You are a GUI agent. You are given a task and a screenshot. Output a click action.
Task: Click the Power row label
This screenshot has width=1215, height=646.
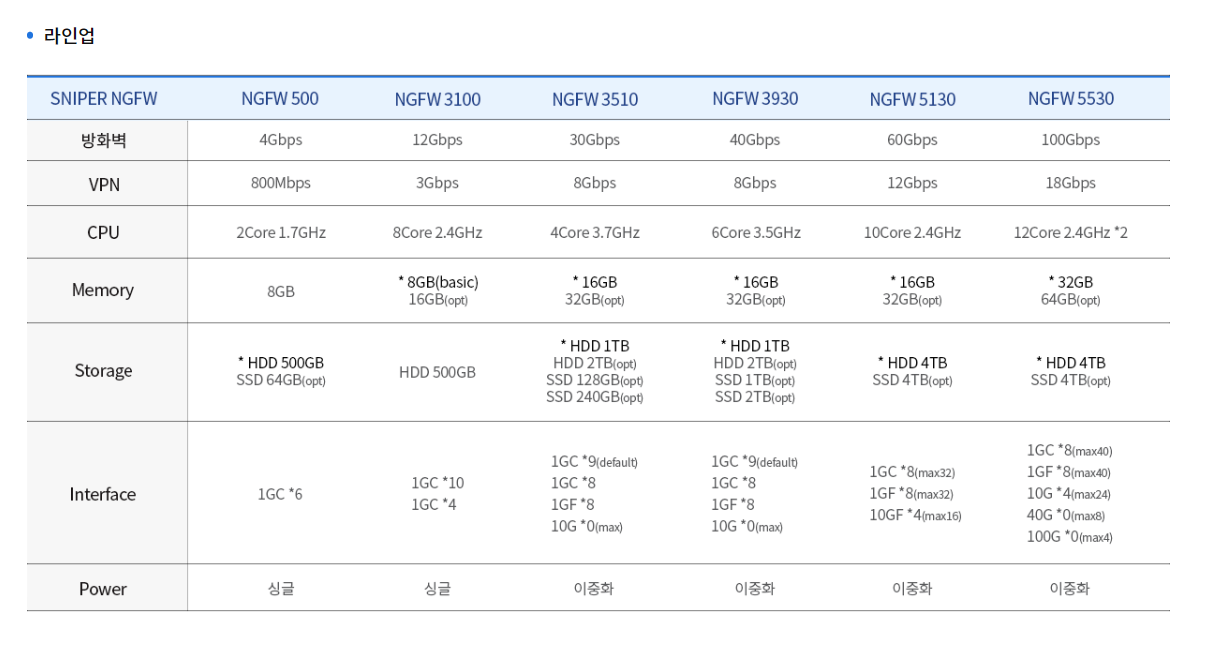tap(105, 589)
